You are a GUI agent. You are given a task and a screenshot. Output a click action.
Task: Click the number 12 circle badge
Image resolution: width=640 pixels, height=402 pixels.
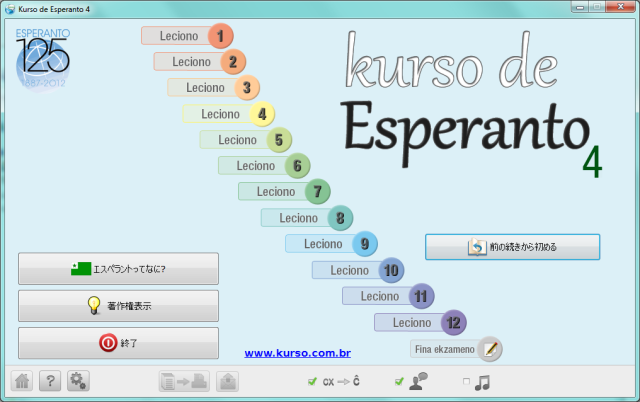pyautogui.click(x=454, y=322)
